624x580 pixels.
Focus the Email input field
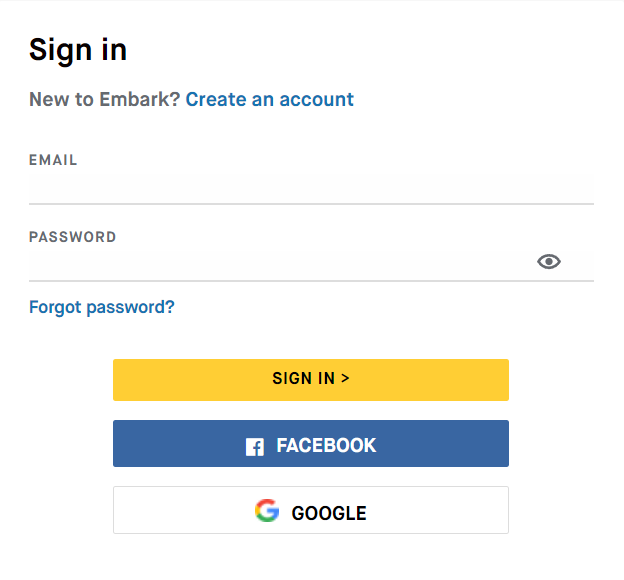(311, 189)
